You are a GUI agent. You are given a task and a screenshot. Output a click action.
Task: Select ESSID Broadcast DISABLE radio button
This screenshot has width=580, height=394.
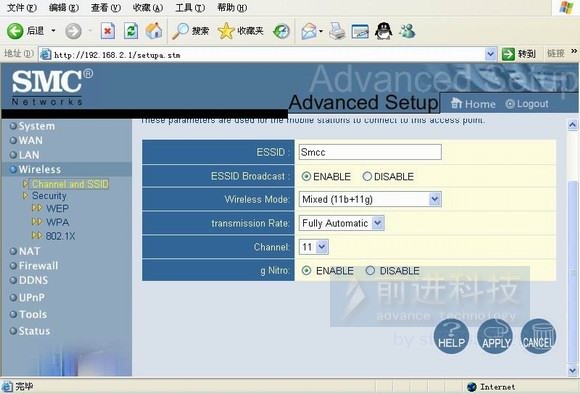point(367,176)
